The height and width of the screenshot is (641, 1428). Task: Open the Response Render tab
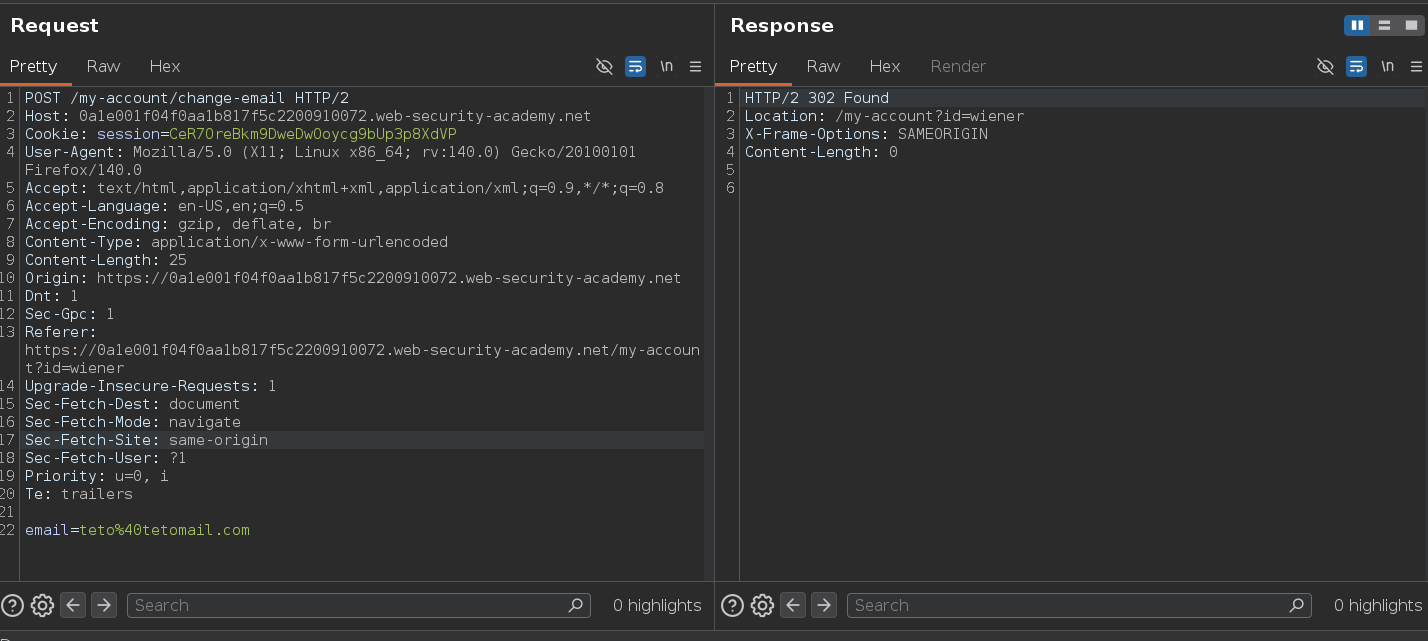click(x=958, y=66)
